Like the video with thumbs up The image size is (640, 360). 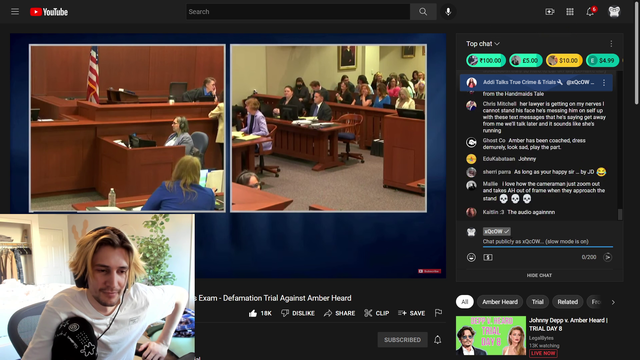pyautogui.click(x=253, y=313)
